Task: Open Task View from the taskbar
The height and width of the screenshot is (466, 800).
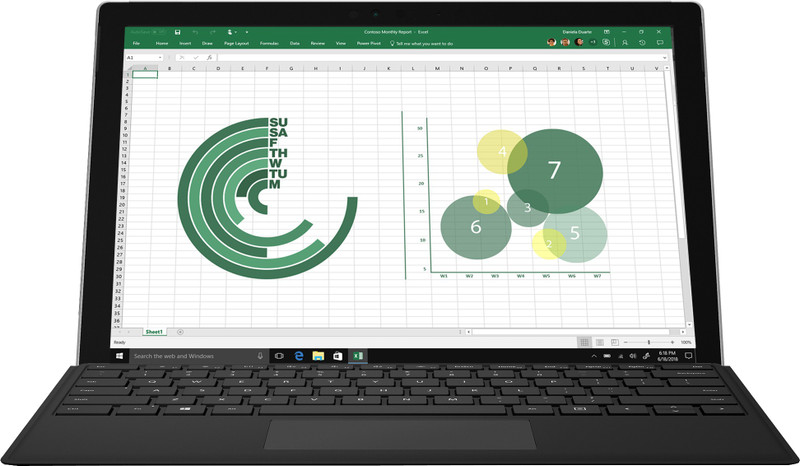Action: 279,355
